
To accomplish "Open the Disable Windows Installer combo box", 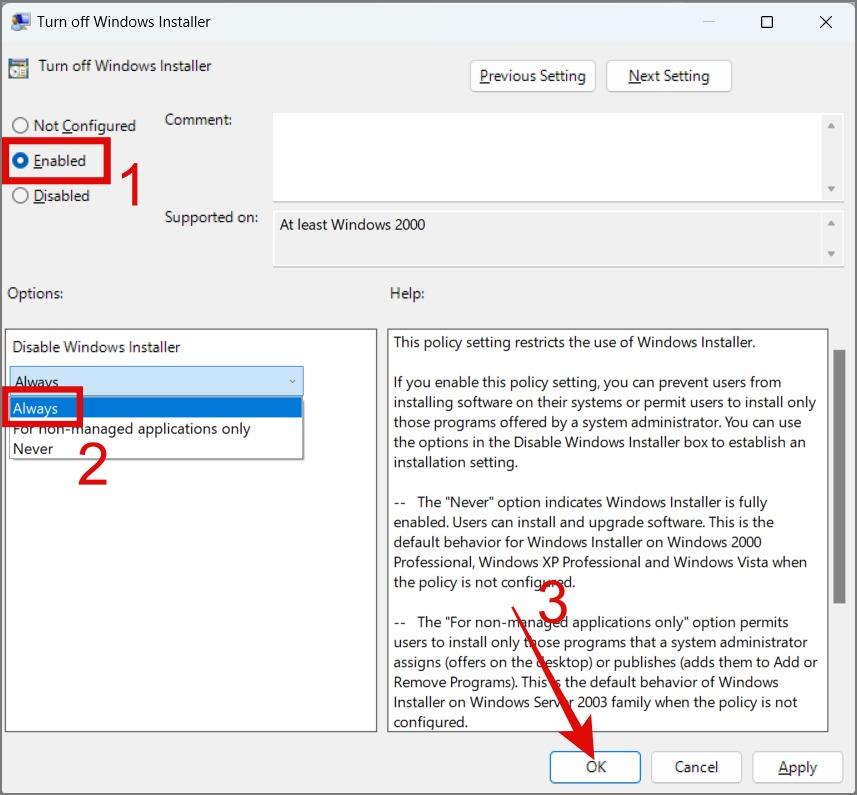I will click(156, 381).
